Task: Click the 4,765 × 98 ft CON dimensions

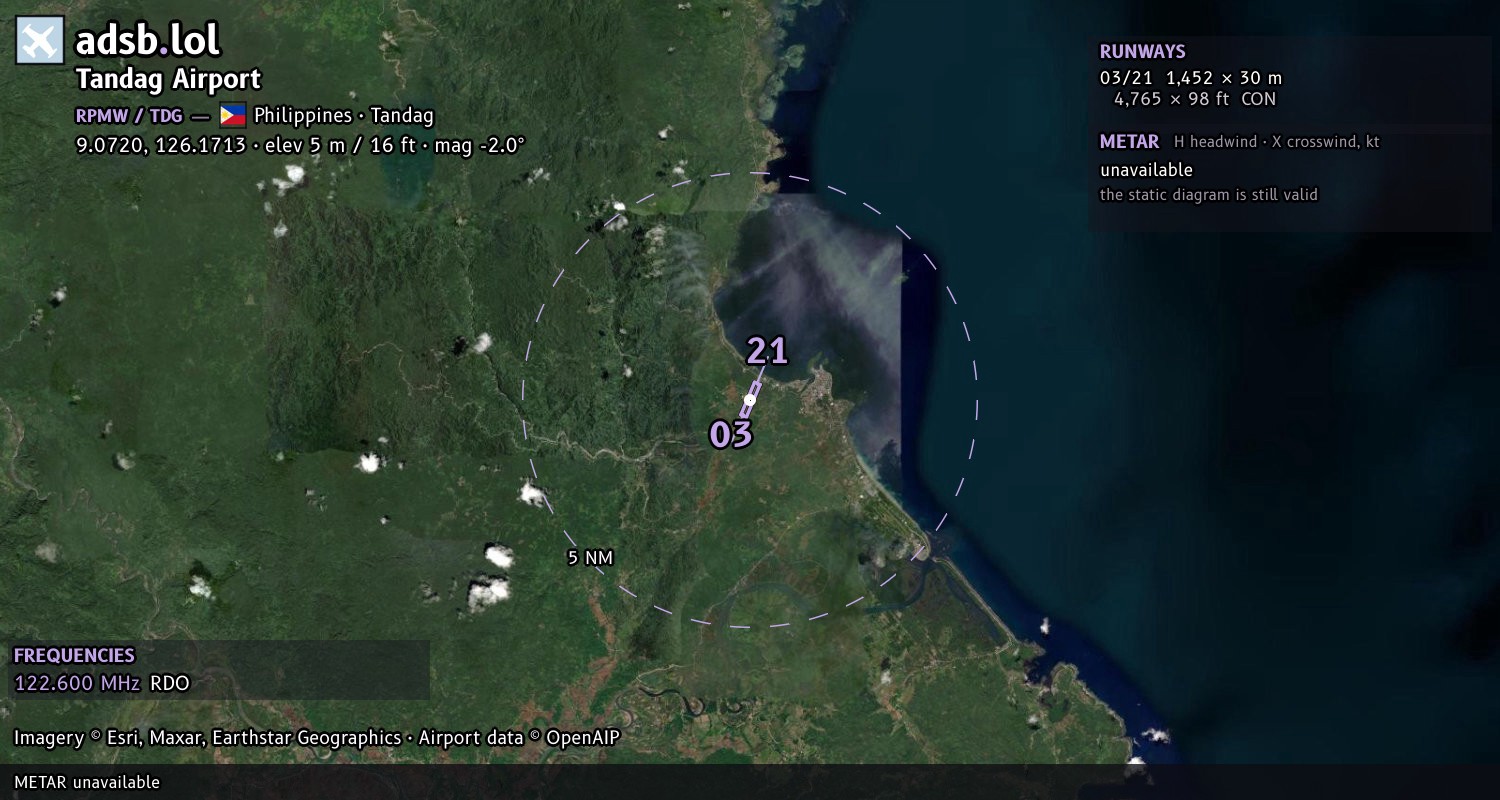Action: (x=1195, y=99)
